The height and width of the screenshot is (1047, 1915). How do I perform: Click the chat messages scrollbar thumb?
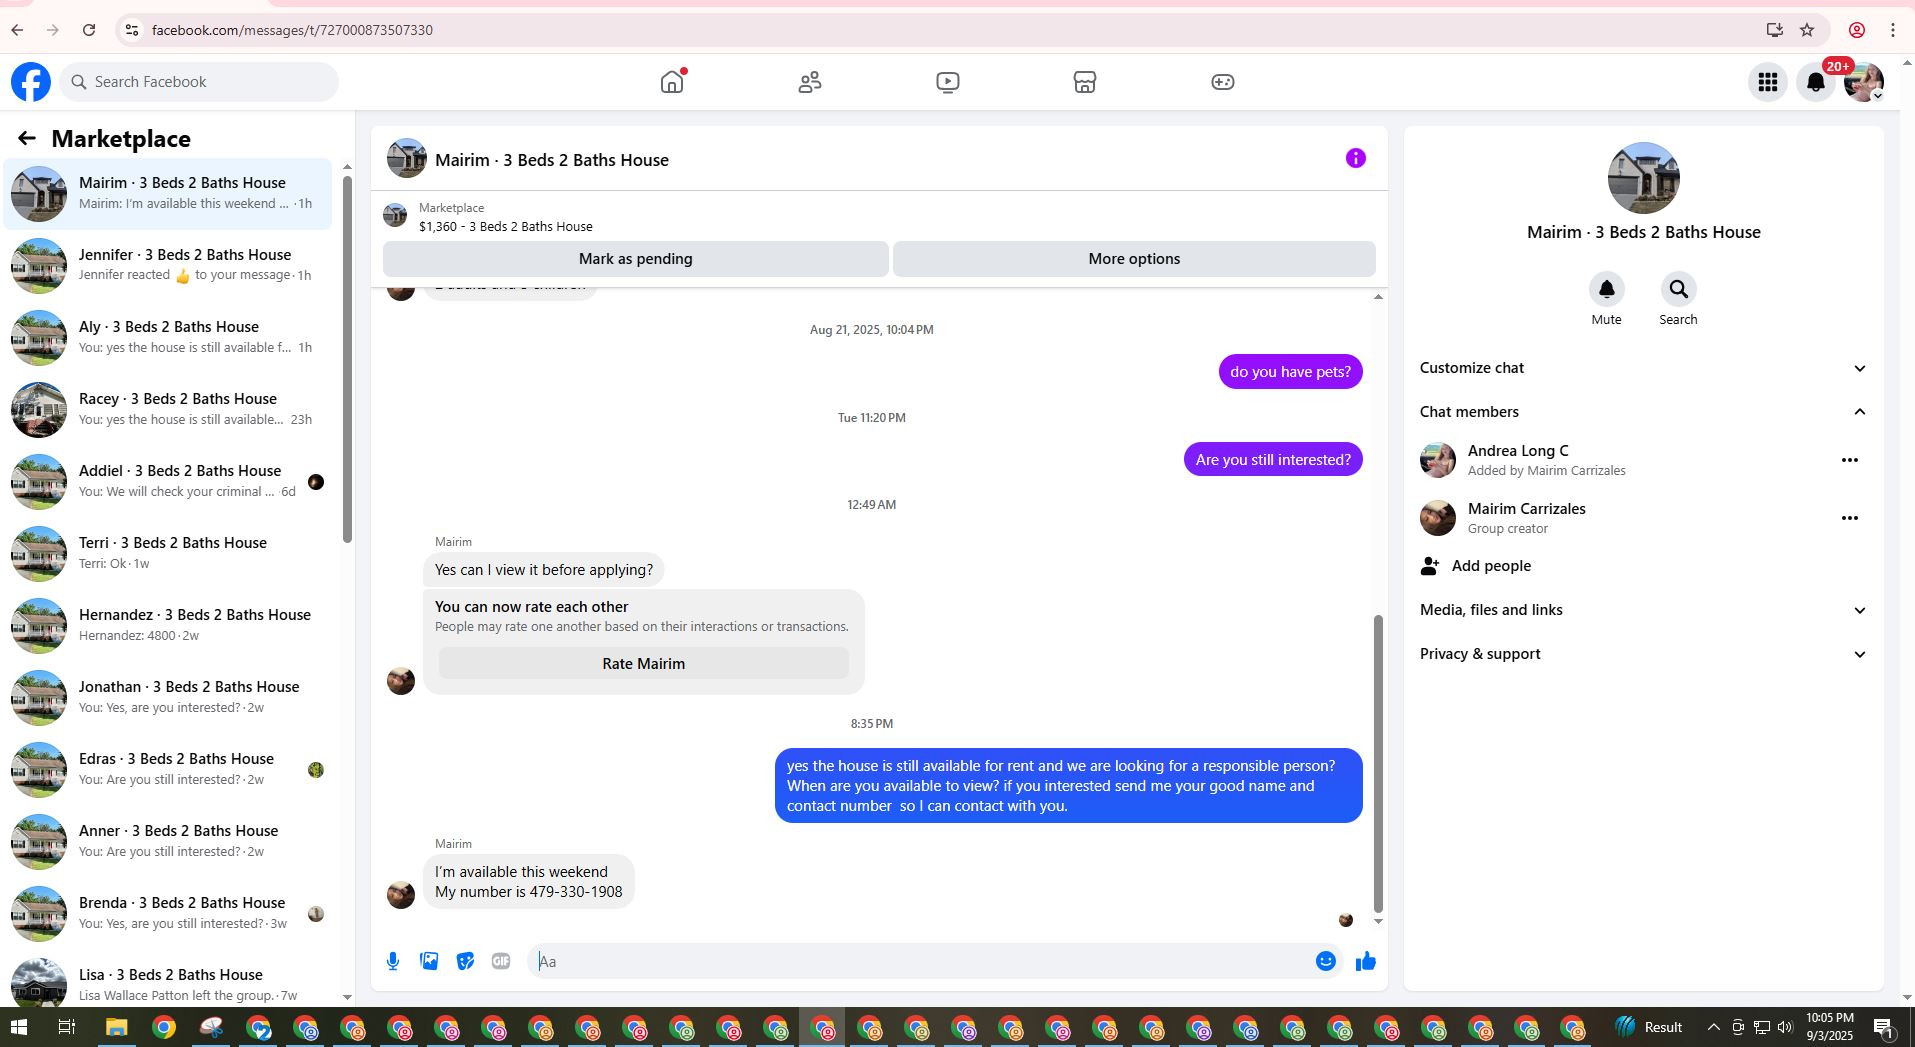pyautogui.click(x=1378, y=765)
